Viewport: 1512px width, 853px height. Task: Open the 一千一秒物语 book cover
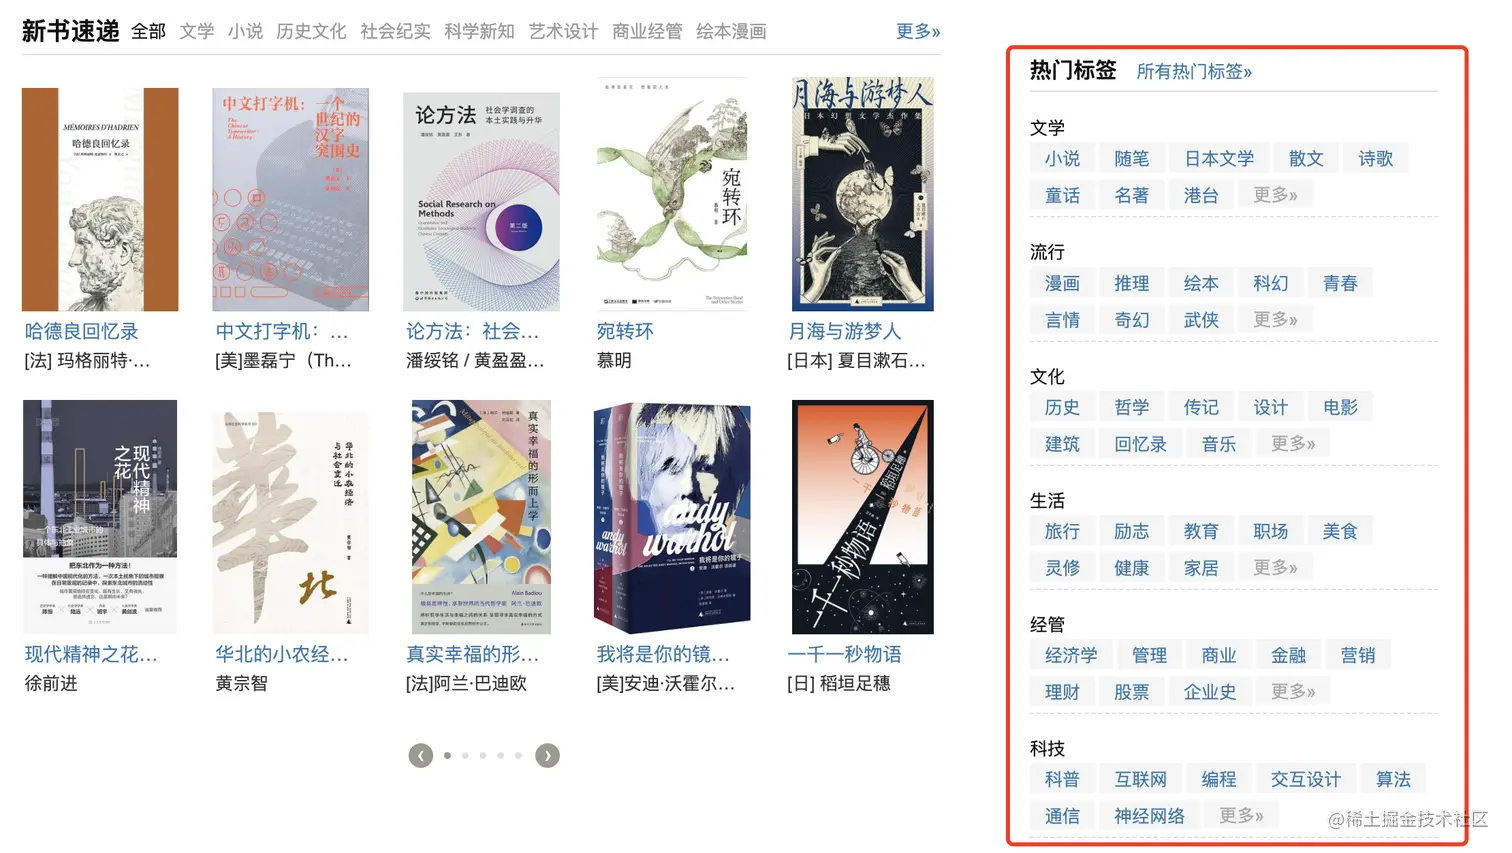click(x=863, y=517)
